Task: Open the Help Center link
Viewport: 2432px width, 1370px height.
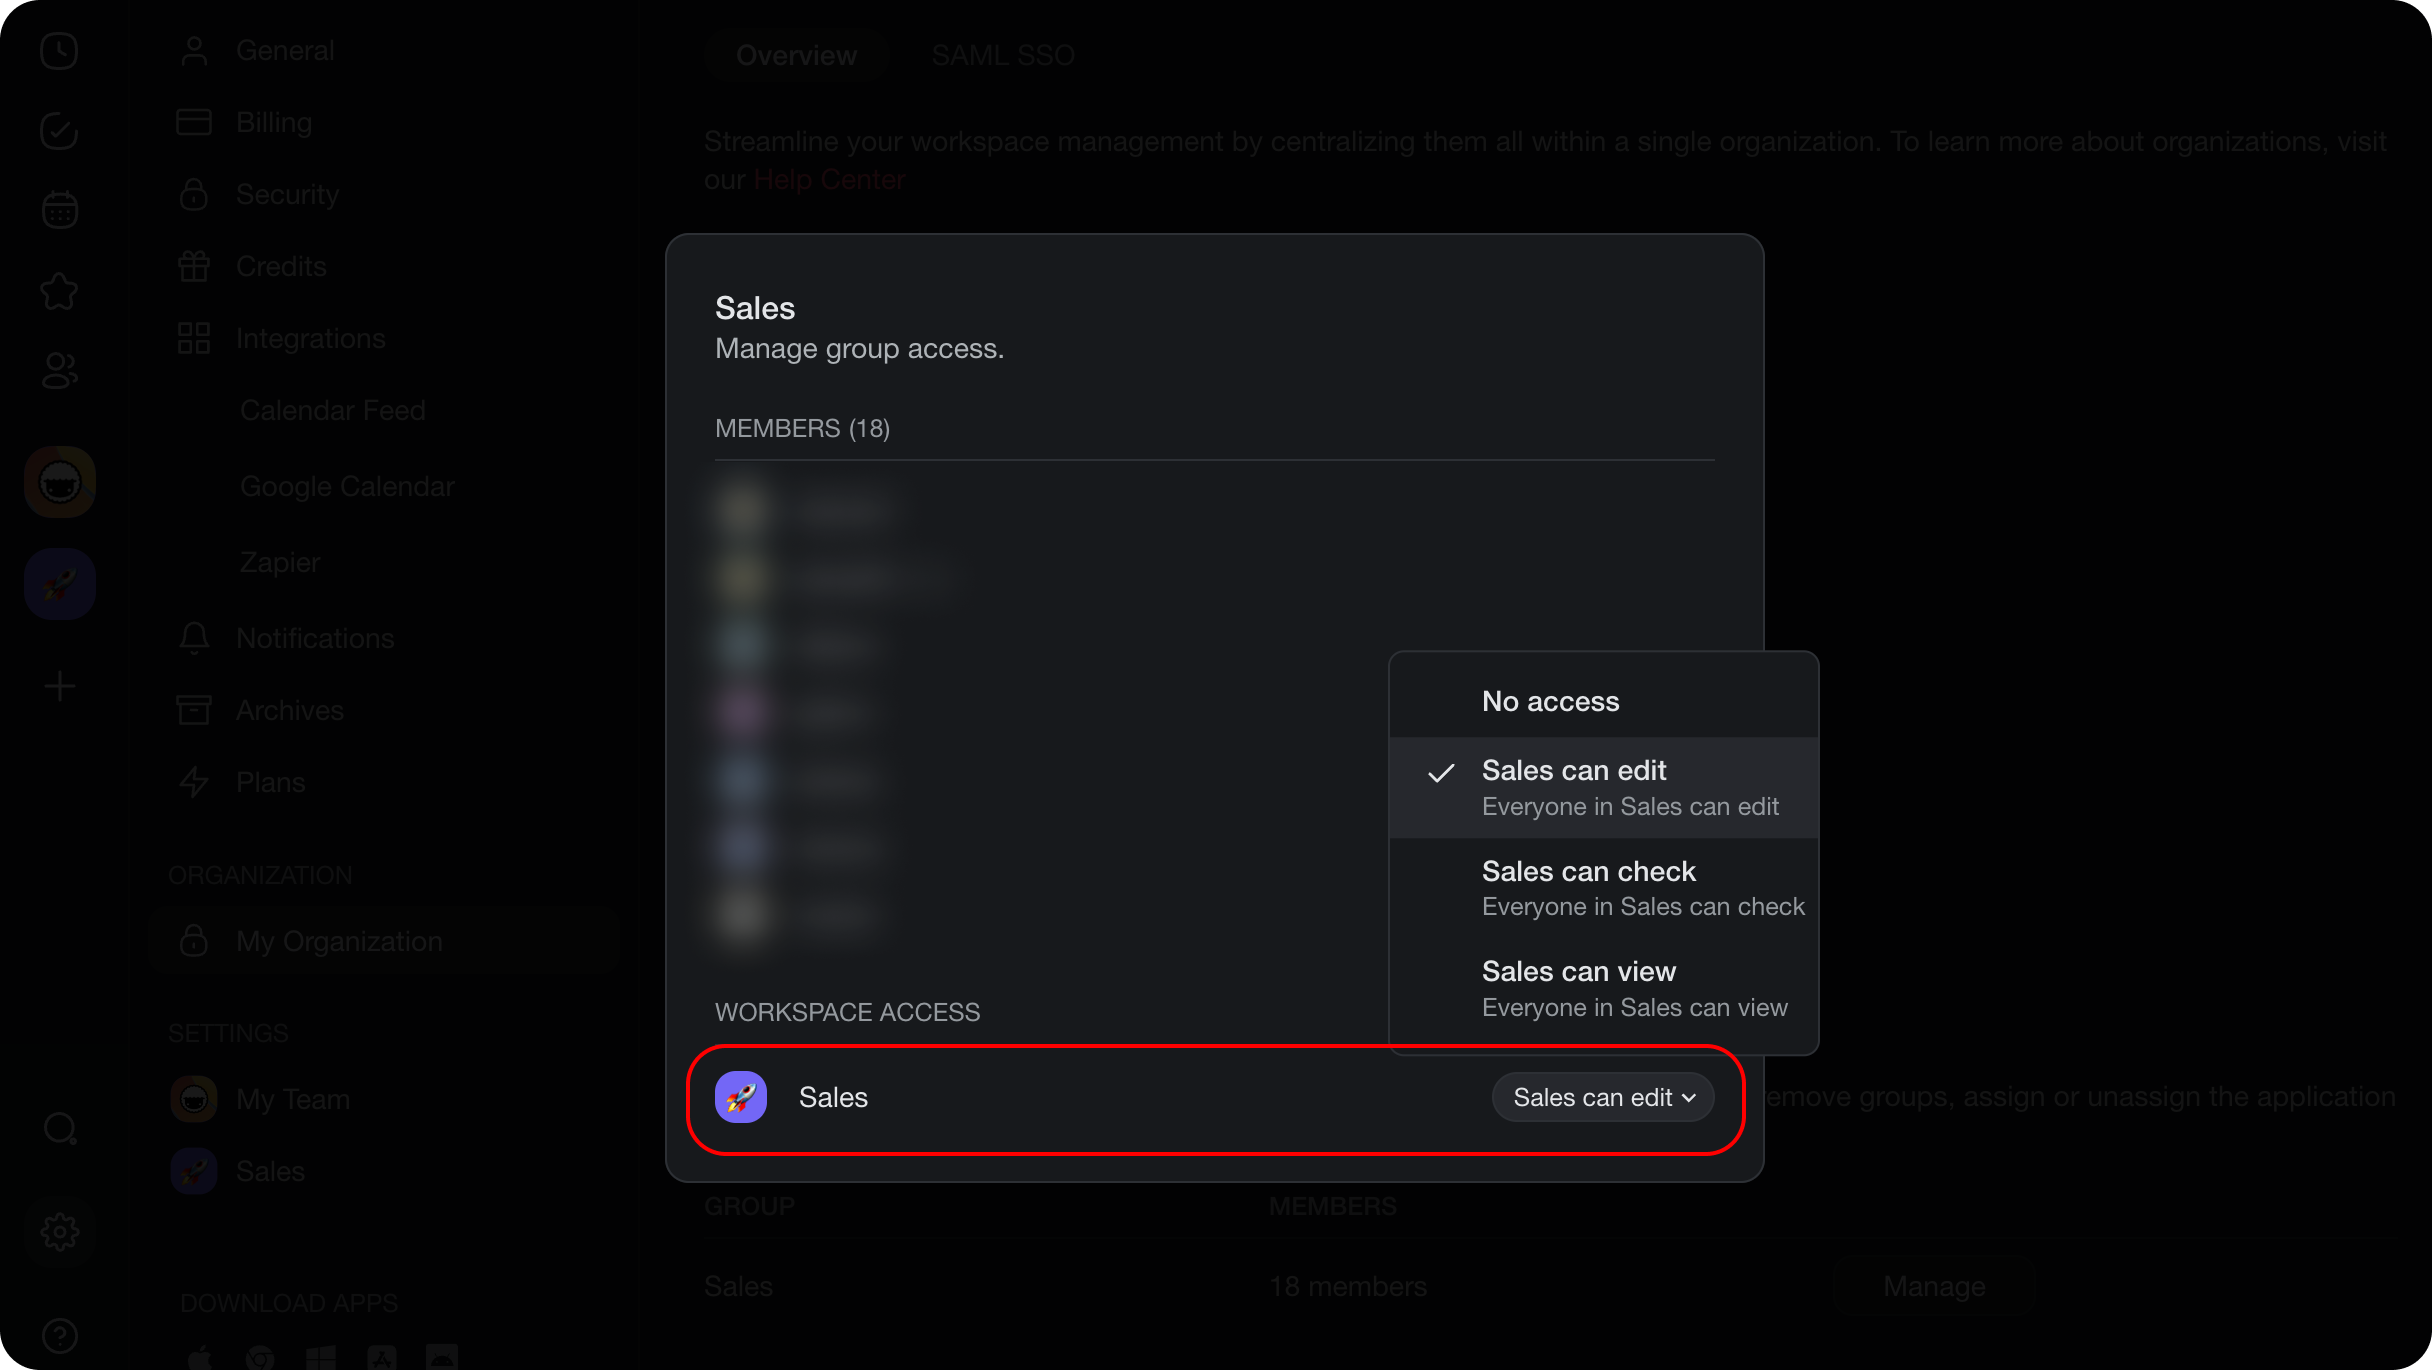Action: point(829,180)
